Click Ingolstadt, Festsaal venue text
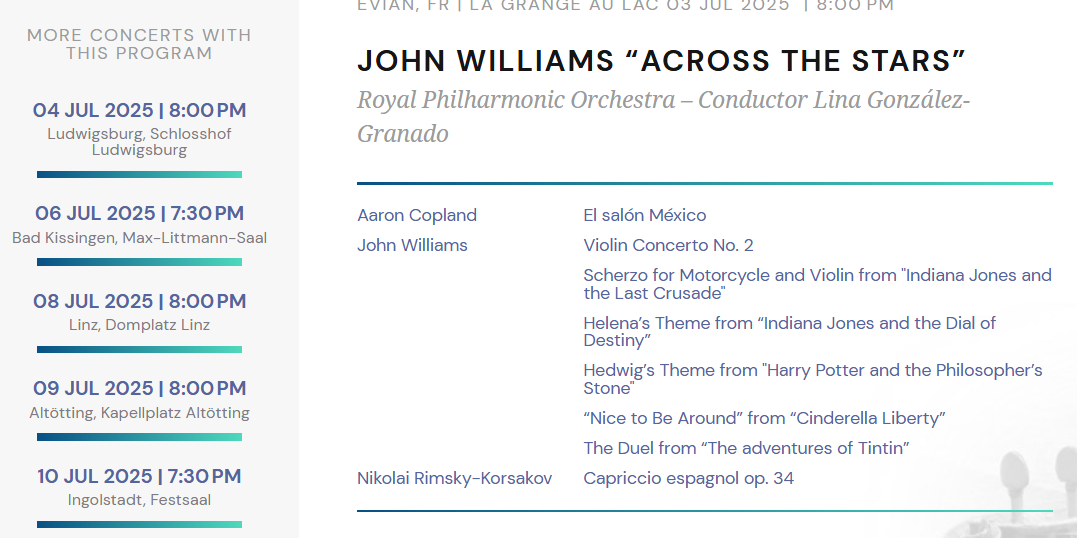 pyautogui.click(x=139, y=500)
